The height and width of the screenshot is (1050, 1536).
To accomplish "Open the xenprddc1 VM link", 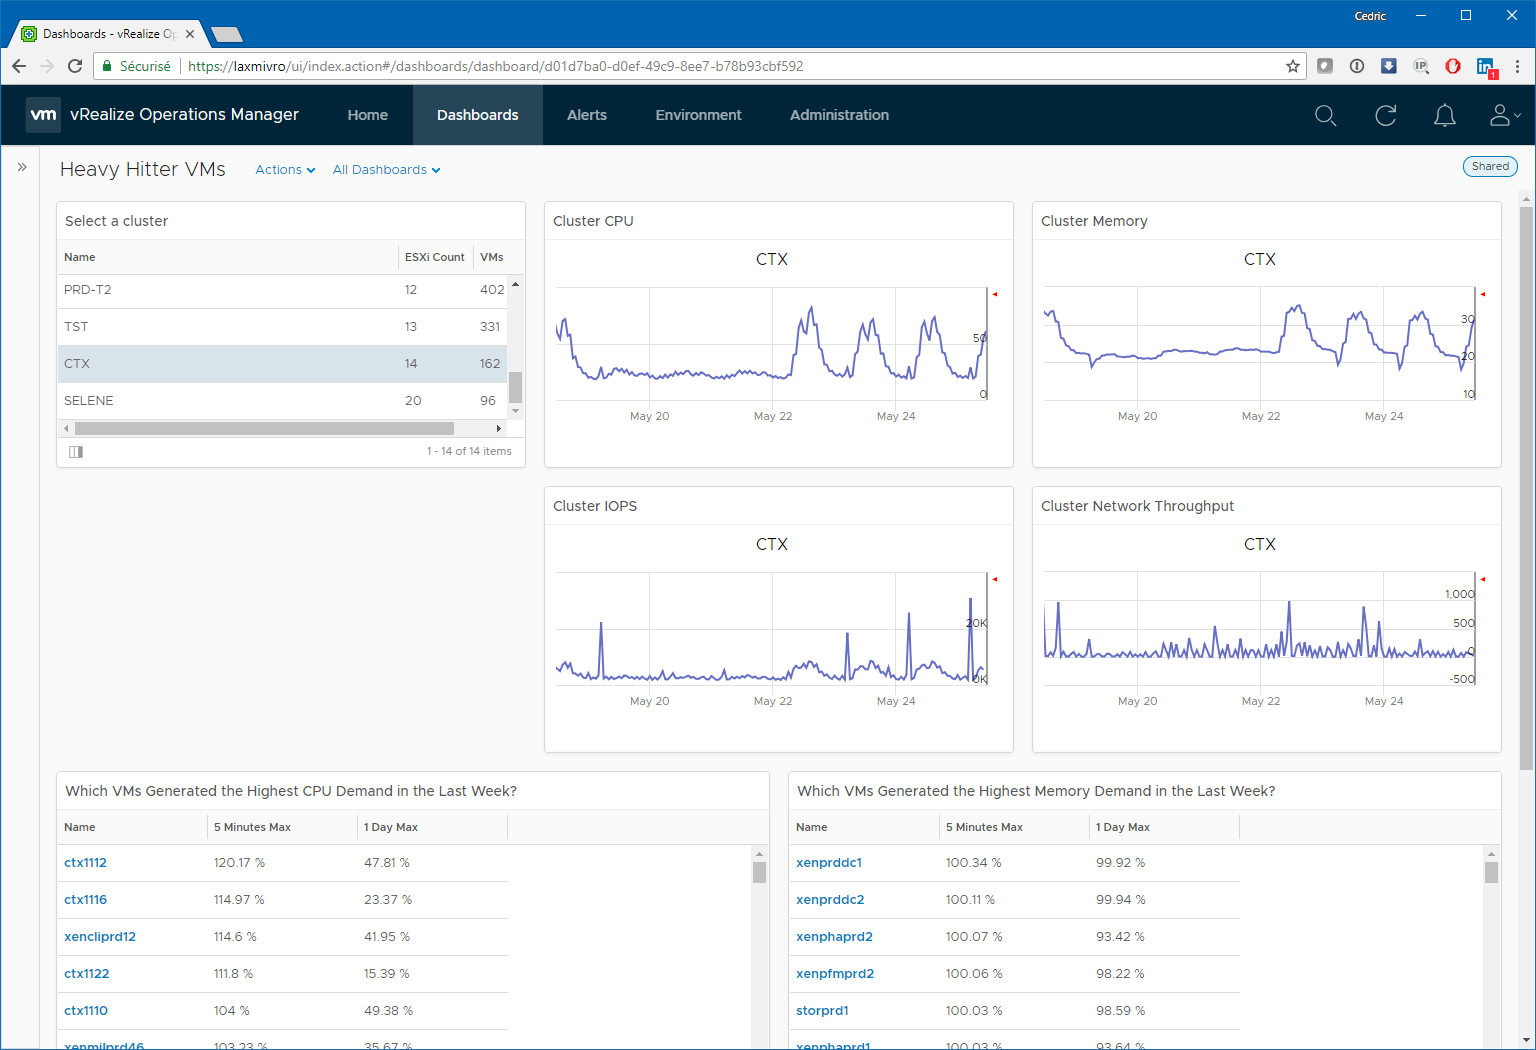I will [x=828, y=863].
